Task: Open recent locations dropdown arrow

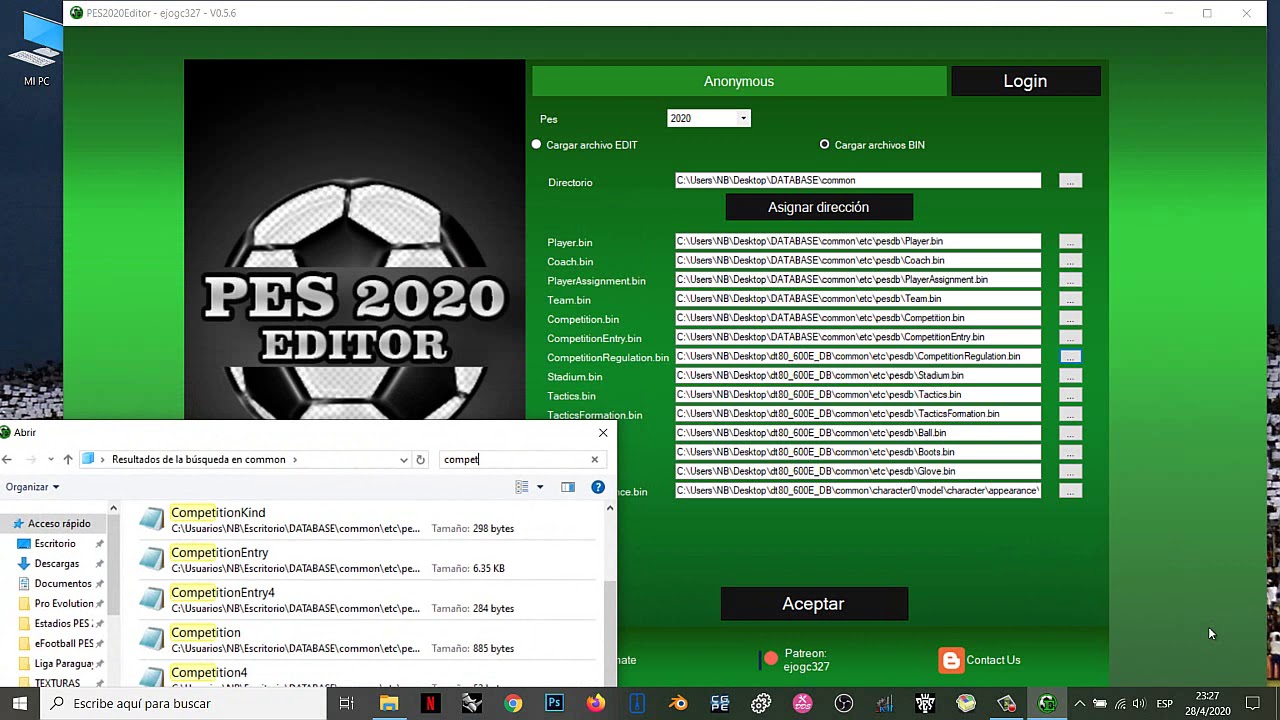Action: click(x=50, y=460)
